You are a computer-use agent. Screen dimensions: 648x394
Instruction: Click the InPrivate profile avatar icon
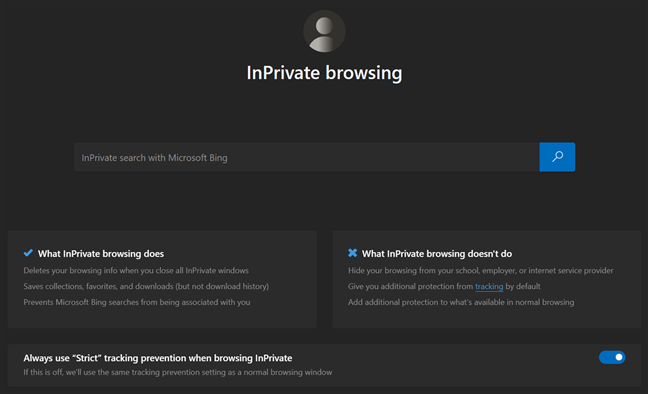324,31
